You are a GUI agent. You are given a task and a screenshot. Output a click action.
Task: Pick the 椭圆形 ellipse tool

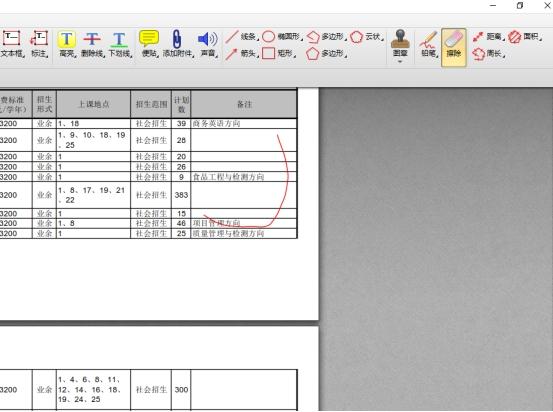(x=282, y=36)
